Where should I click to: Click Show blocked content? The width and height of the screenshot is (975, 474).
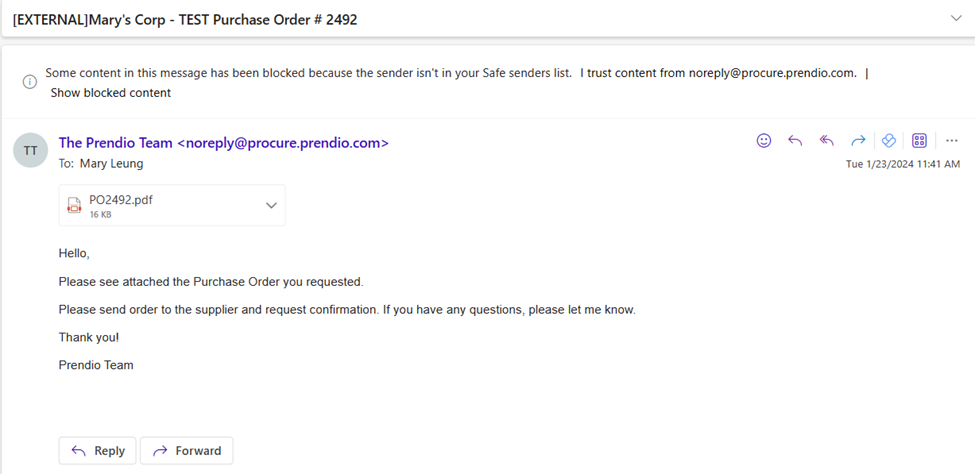111,93
